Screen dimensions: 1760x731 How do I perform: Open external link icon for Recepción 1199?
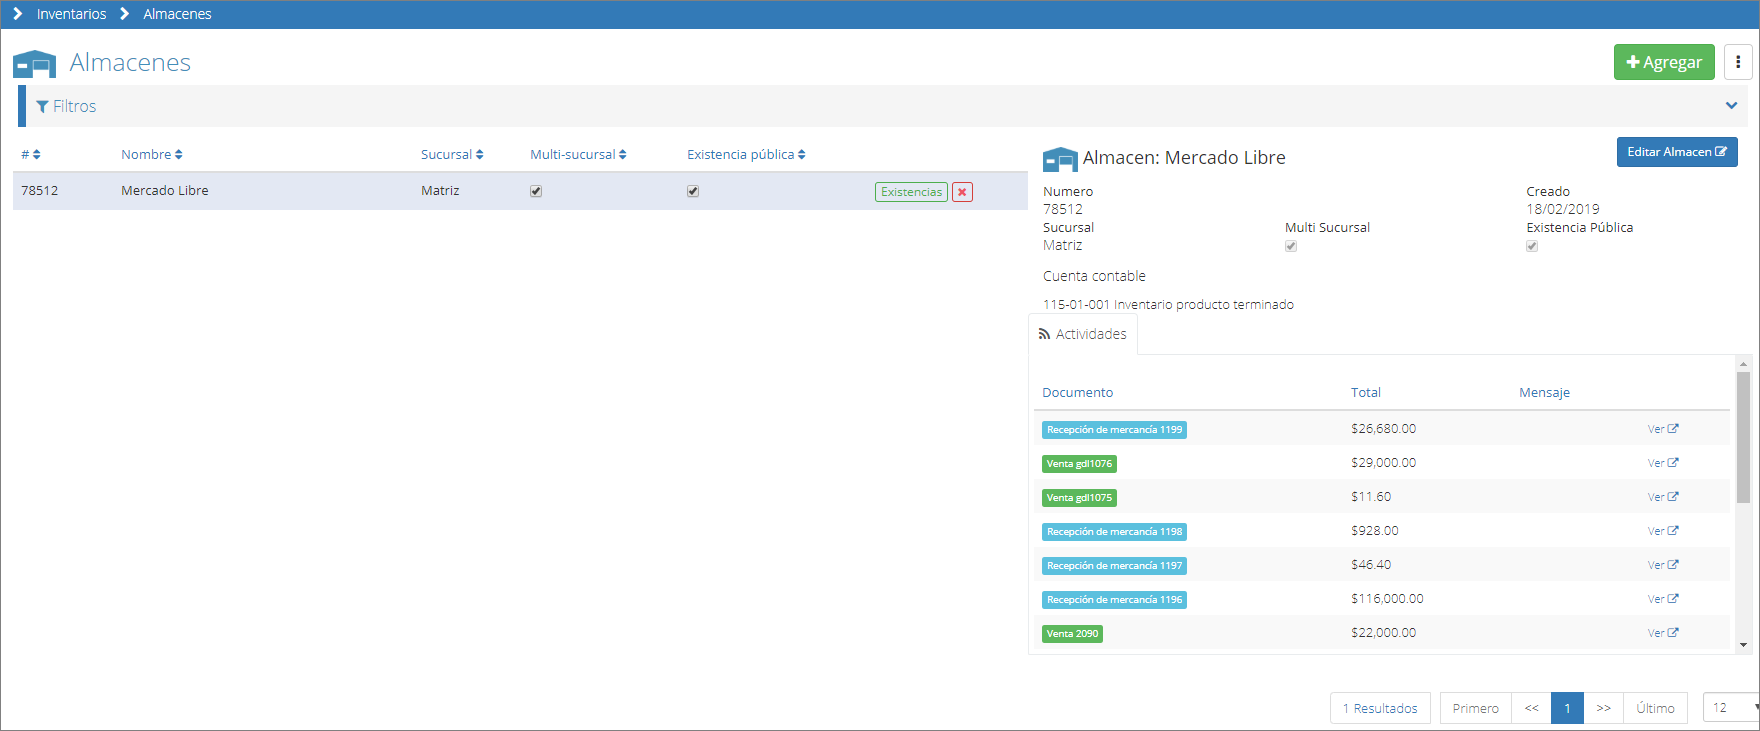coord(1673,429)
